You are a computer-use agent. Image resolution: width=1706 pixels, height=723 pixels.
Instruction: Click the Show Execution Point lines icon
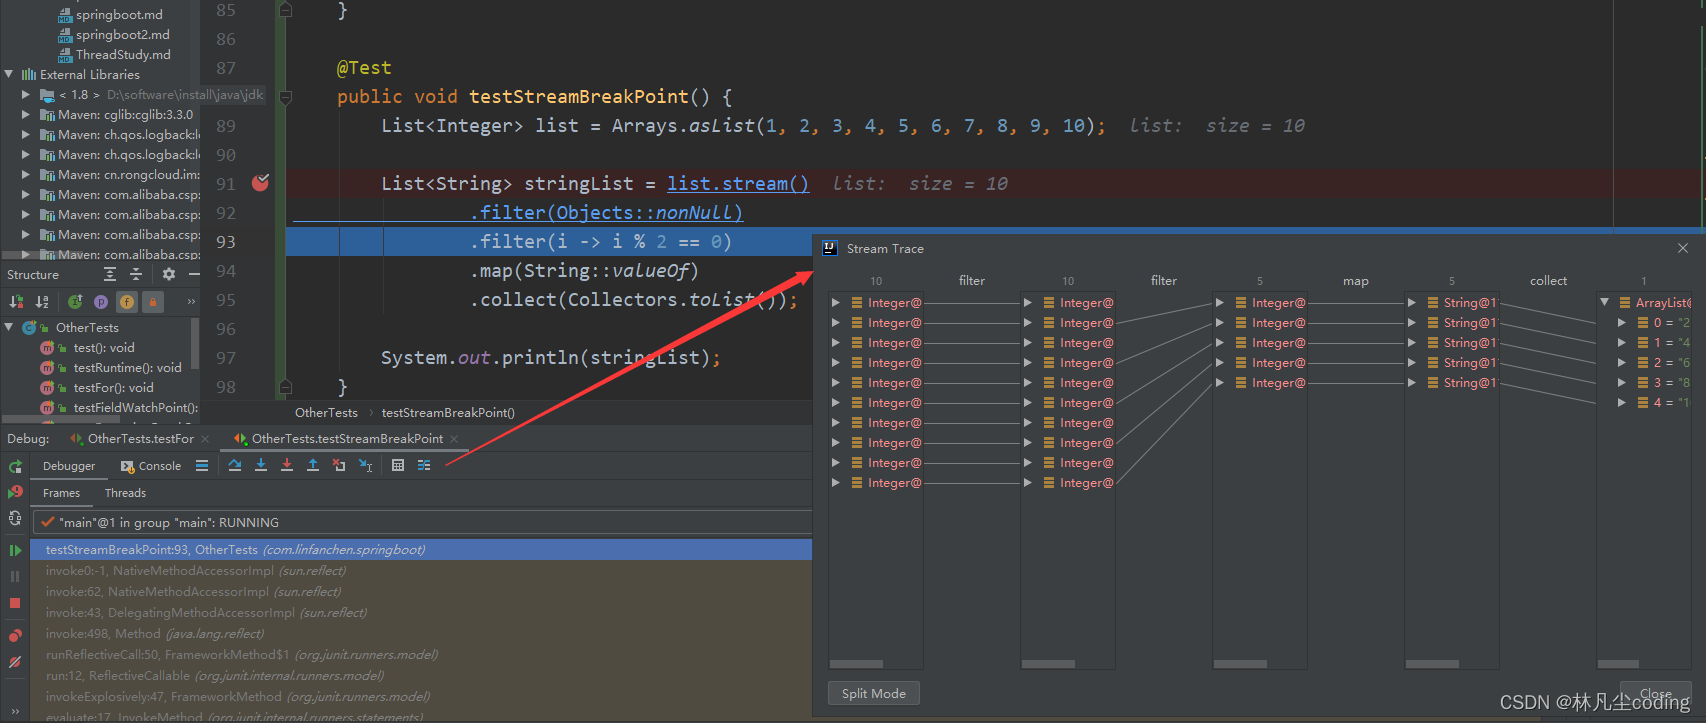pos(202,465)
